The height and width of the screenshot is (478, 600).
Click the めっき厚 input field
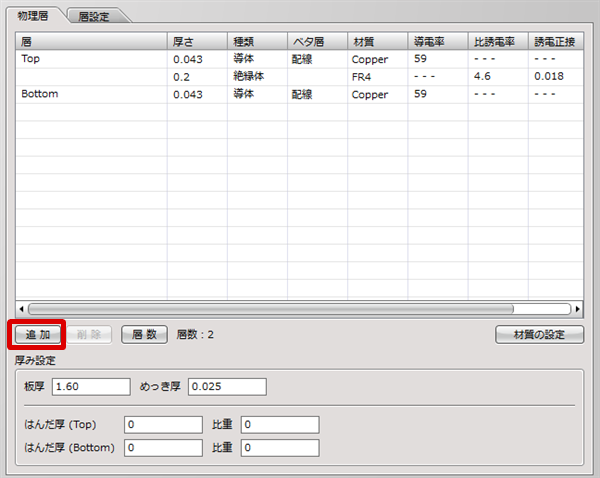click(227, 386)
